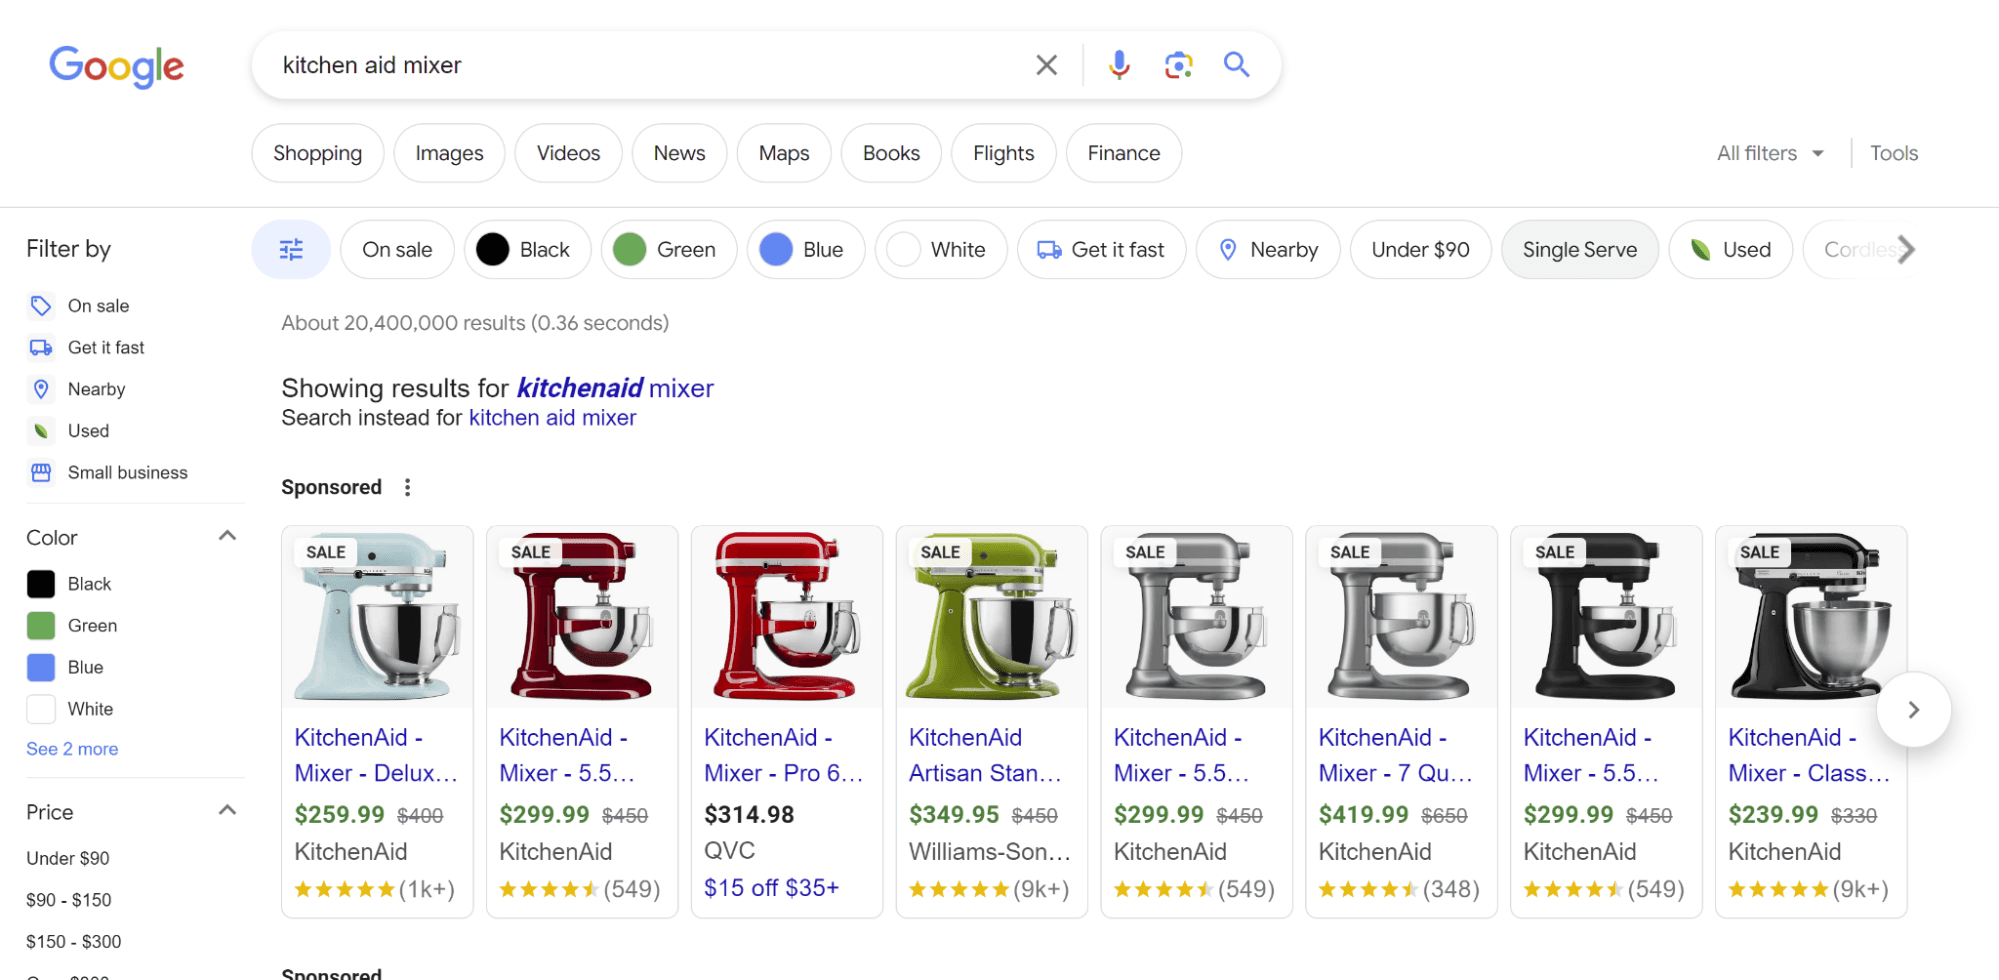This screenshot has height=980, width=1999.
Task: Enable the On sale filter chip
Action: coord(397,249)
